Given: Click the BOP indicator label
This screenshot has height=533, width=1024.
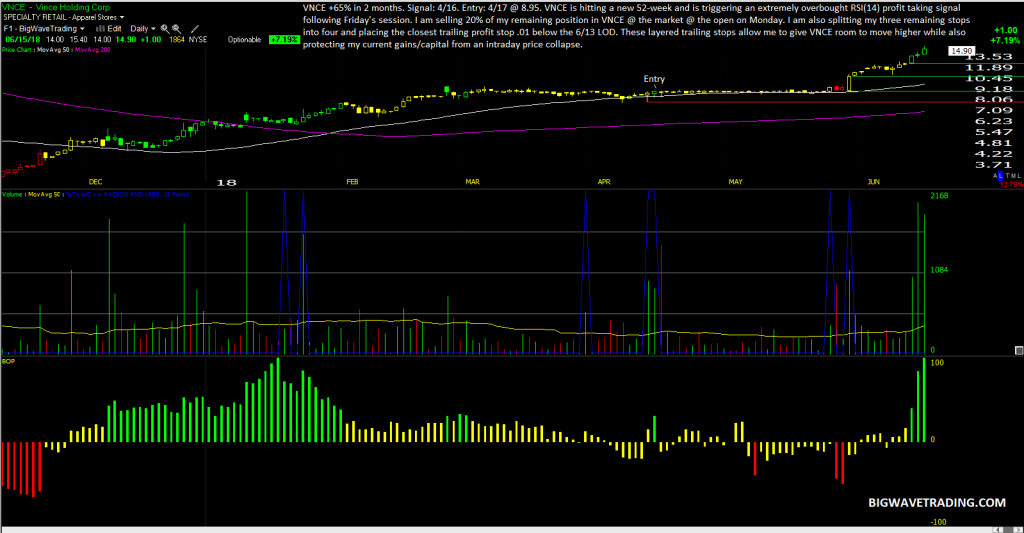Looking at the screenshot, I should pos(8,361).
